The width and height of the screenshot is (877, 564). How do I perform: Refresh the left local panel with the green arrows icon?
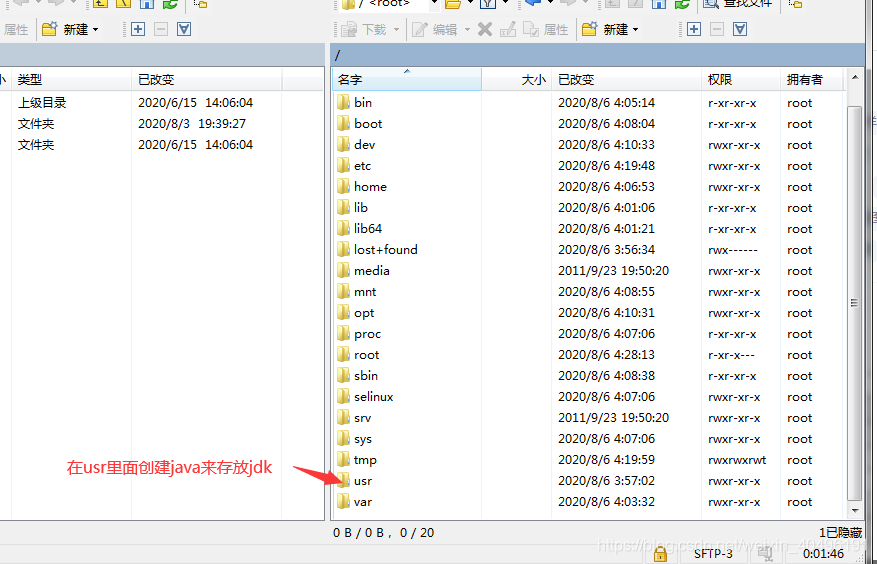pyautogui.click(x=170, y=4)
